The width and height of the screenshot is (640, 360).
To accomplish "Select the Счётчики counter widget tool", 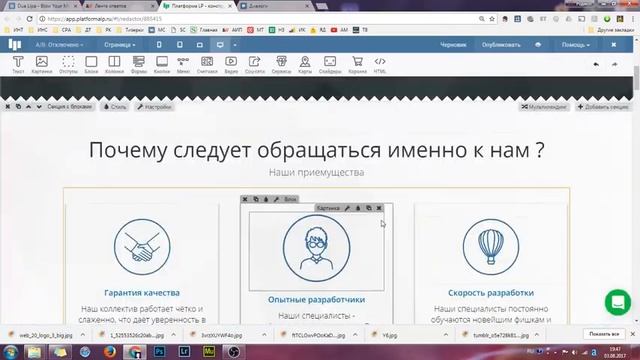I will 207,64.
